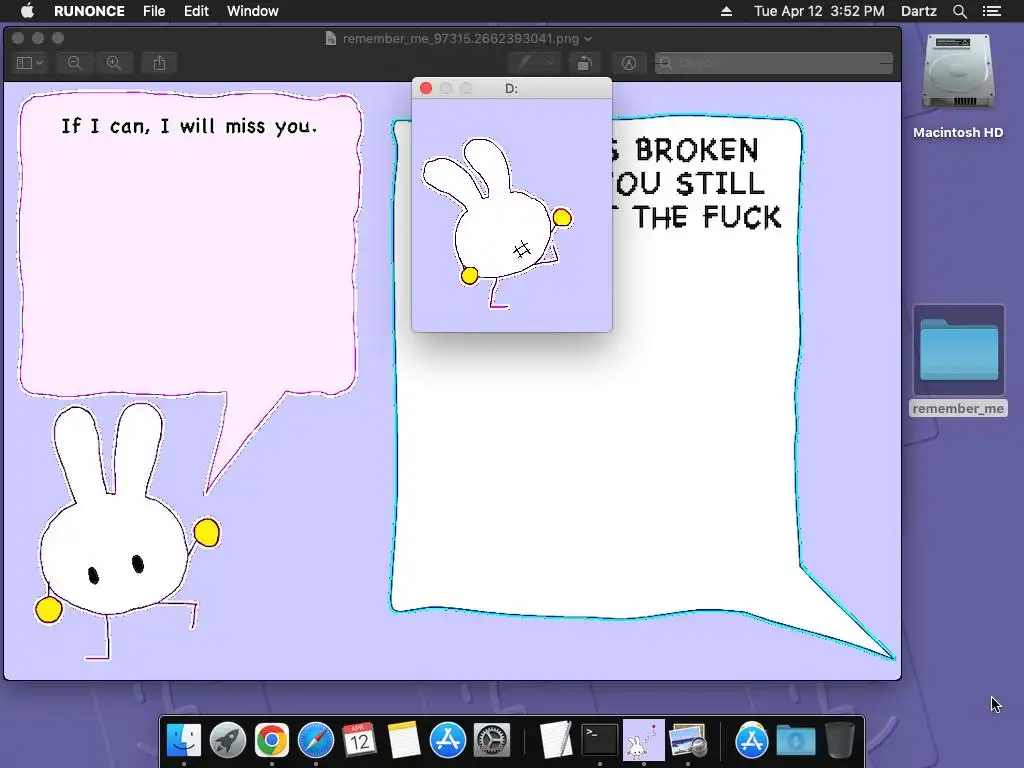This screenshot has height=768, width=1024.
Task: Click the large bunny character in Preview
Action: coord(127,530)
